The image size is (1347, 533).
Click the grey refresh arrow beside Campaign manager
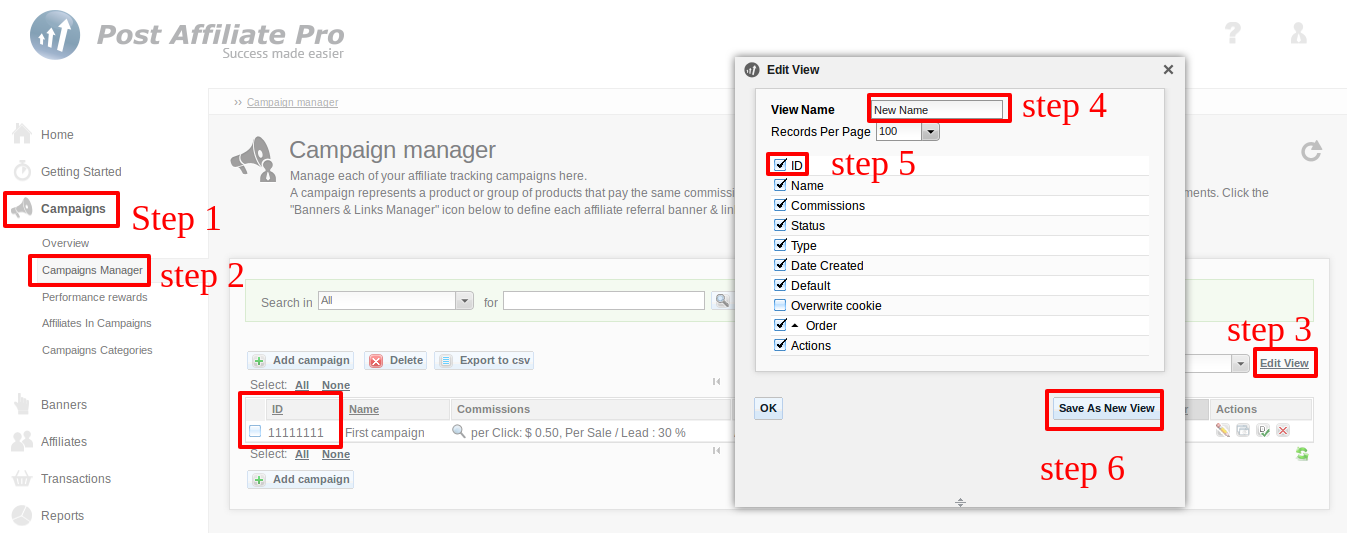[x=1311, y=152]
